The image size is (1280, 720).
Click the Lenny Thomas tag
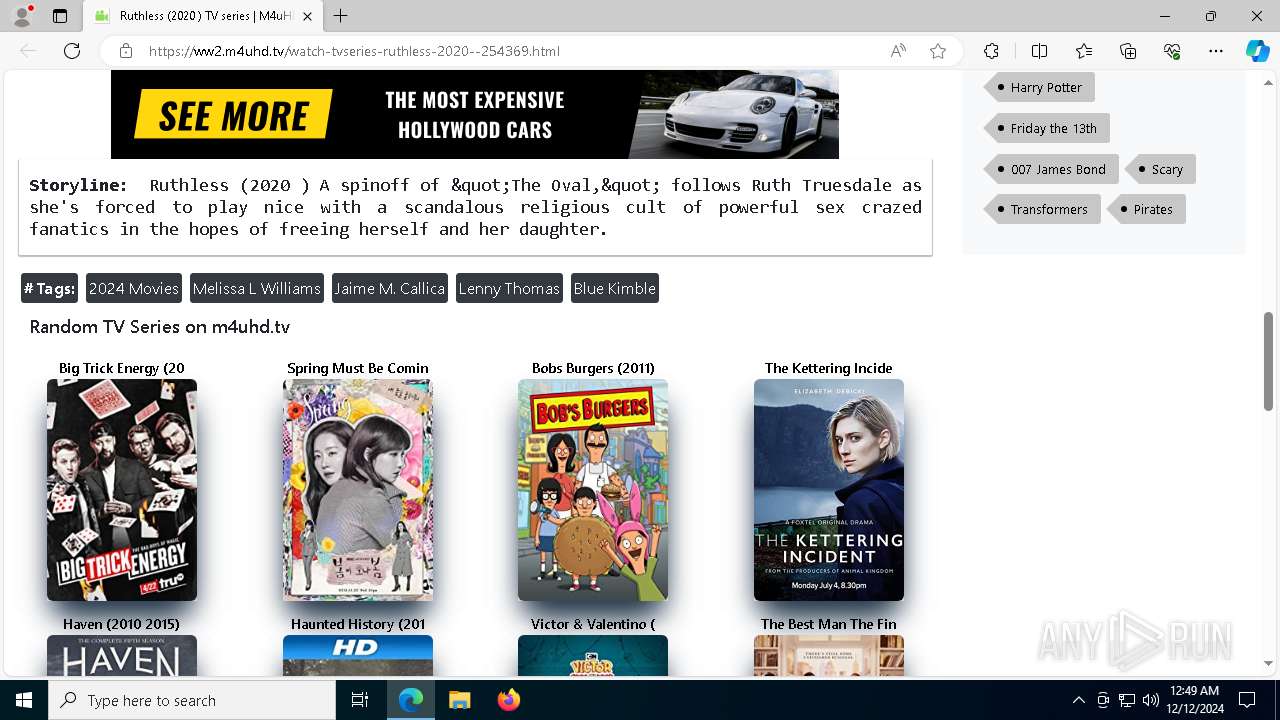pos(509,288)
